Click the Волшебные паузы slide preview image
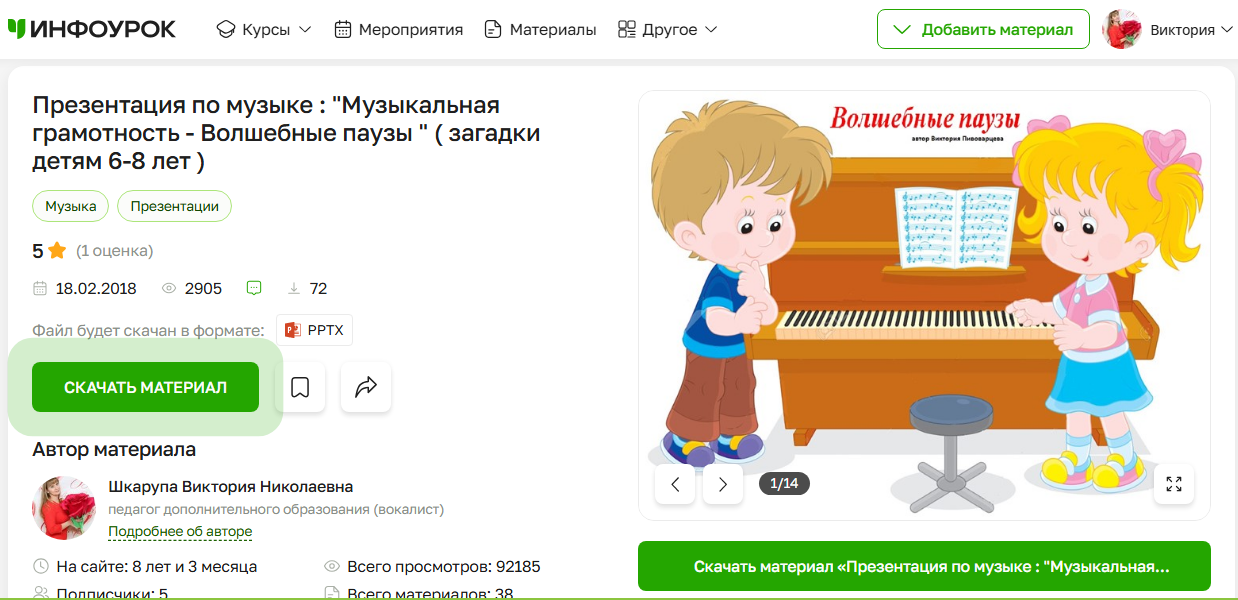This screenshot has height=600, width=1238. (924, 305)
